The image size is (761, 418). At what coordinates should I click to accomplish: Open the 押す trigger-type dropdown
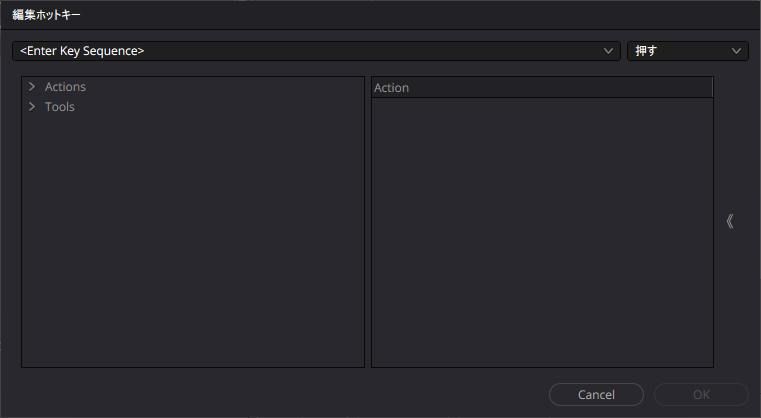[687, 50]
